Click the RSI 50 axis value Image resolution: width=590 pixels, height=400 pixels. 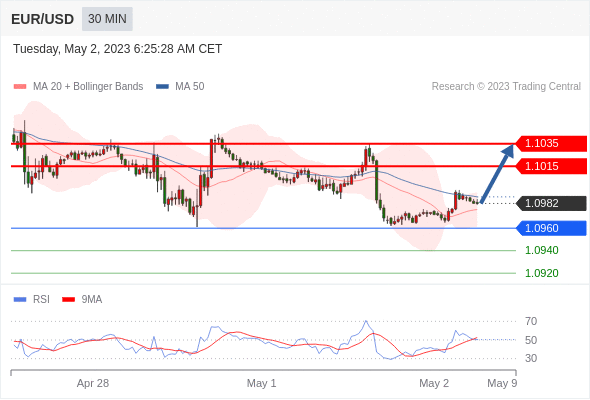tap(531, 340)
